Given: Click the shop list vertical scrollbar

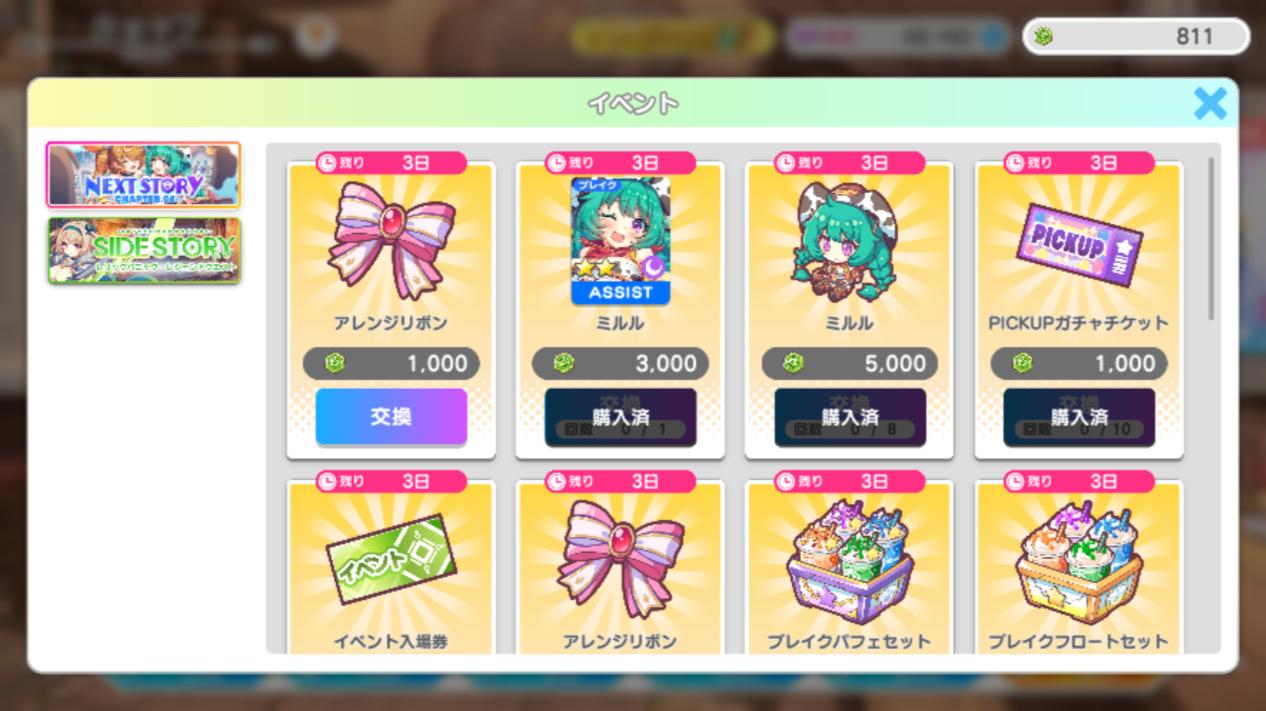Looking at the screenshot, I should (1213, 238).
